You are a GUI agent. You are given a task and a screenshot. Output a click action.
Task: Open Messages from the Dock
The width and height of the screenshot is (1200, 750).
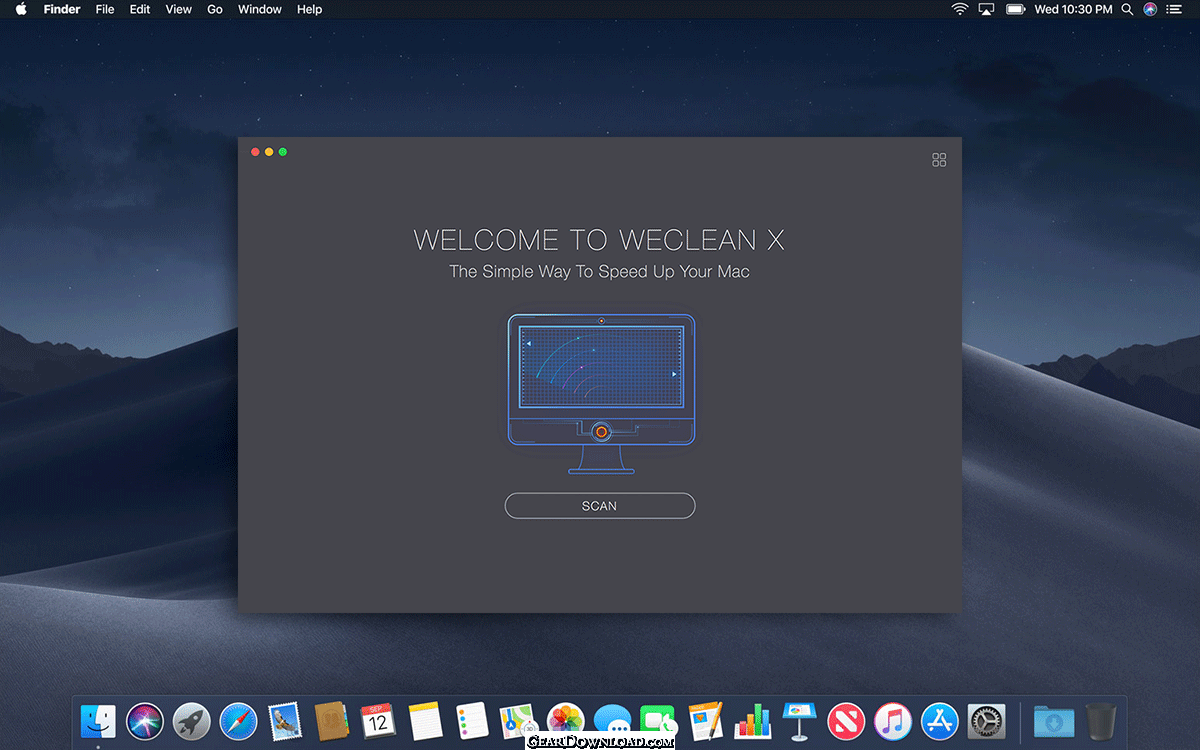click(x=612, y=721)
